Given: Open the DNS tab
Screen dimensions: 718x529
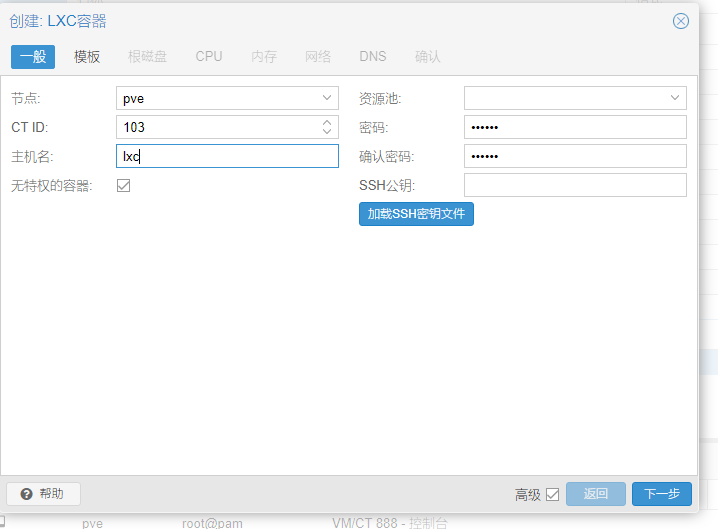Looking at the screenshot, I should (x=373, y=57).
